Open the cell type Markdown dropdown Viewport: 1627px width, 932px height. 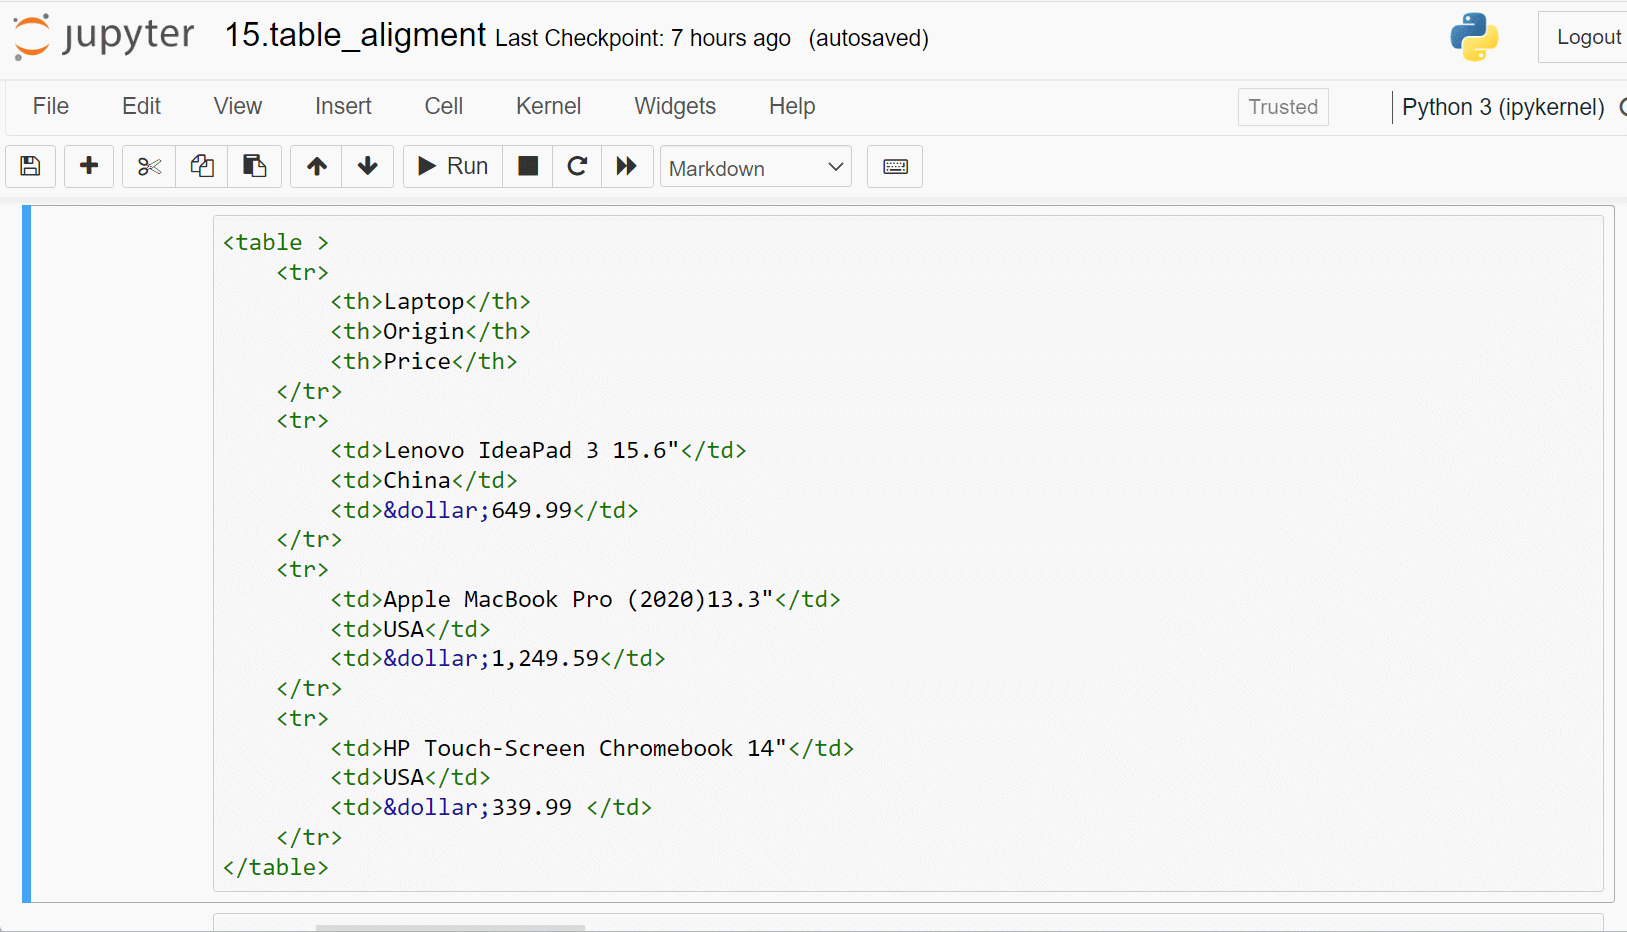tap(756, 167)
